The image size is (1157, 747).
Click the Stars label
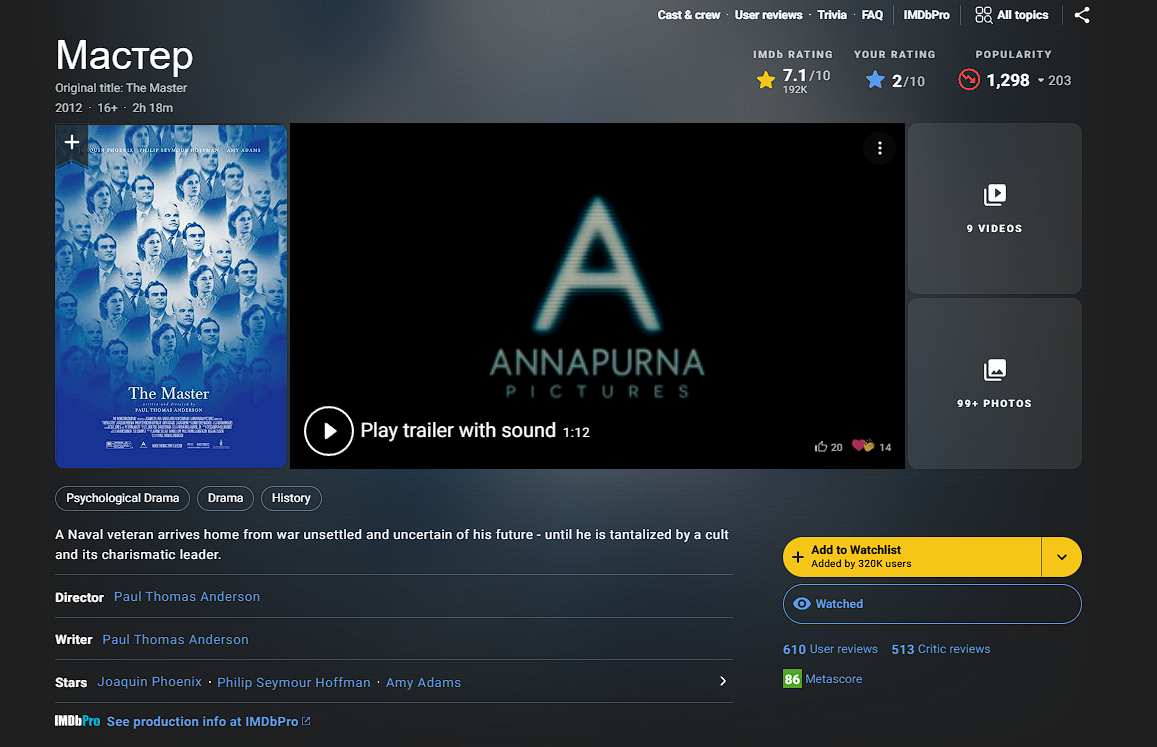[x=71, y=683]
